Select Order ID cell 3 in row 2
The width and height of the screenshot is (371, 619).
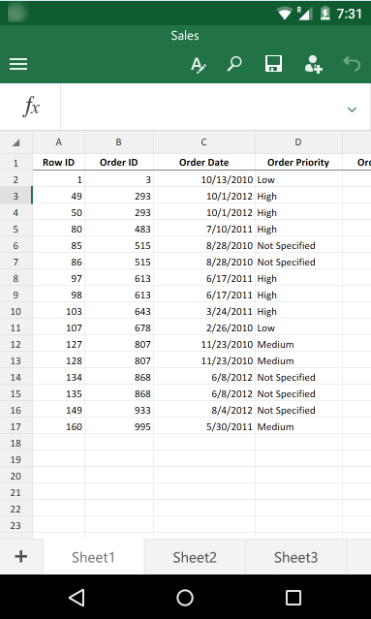point(119,180)
